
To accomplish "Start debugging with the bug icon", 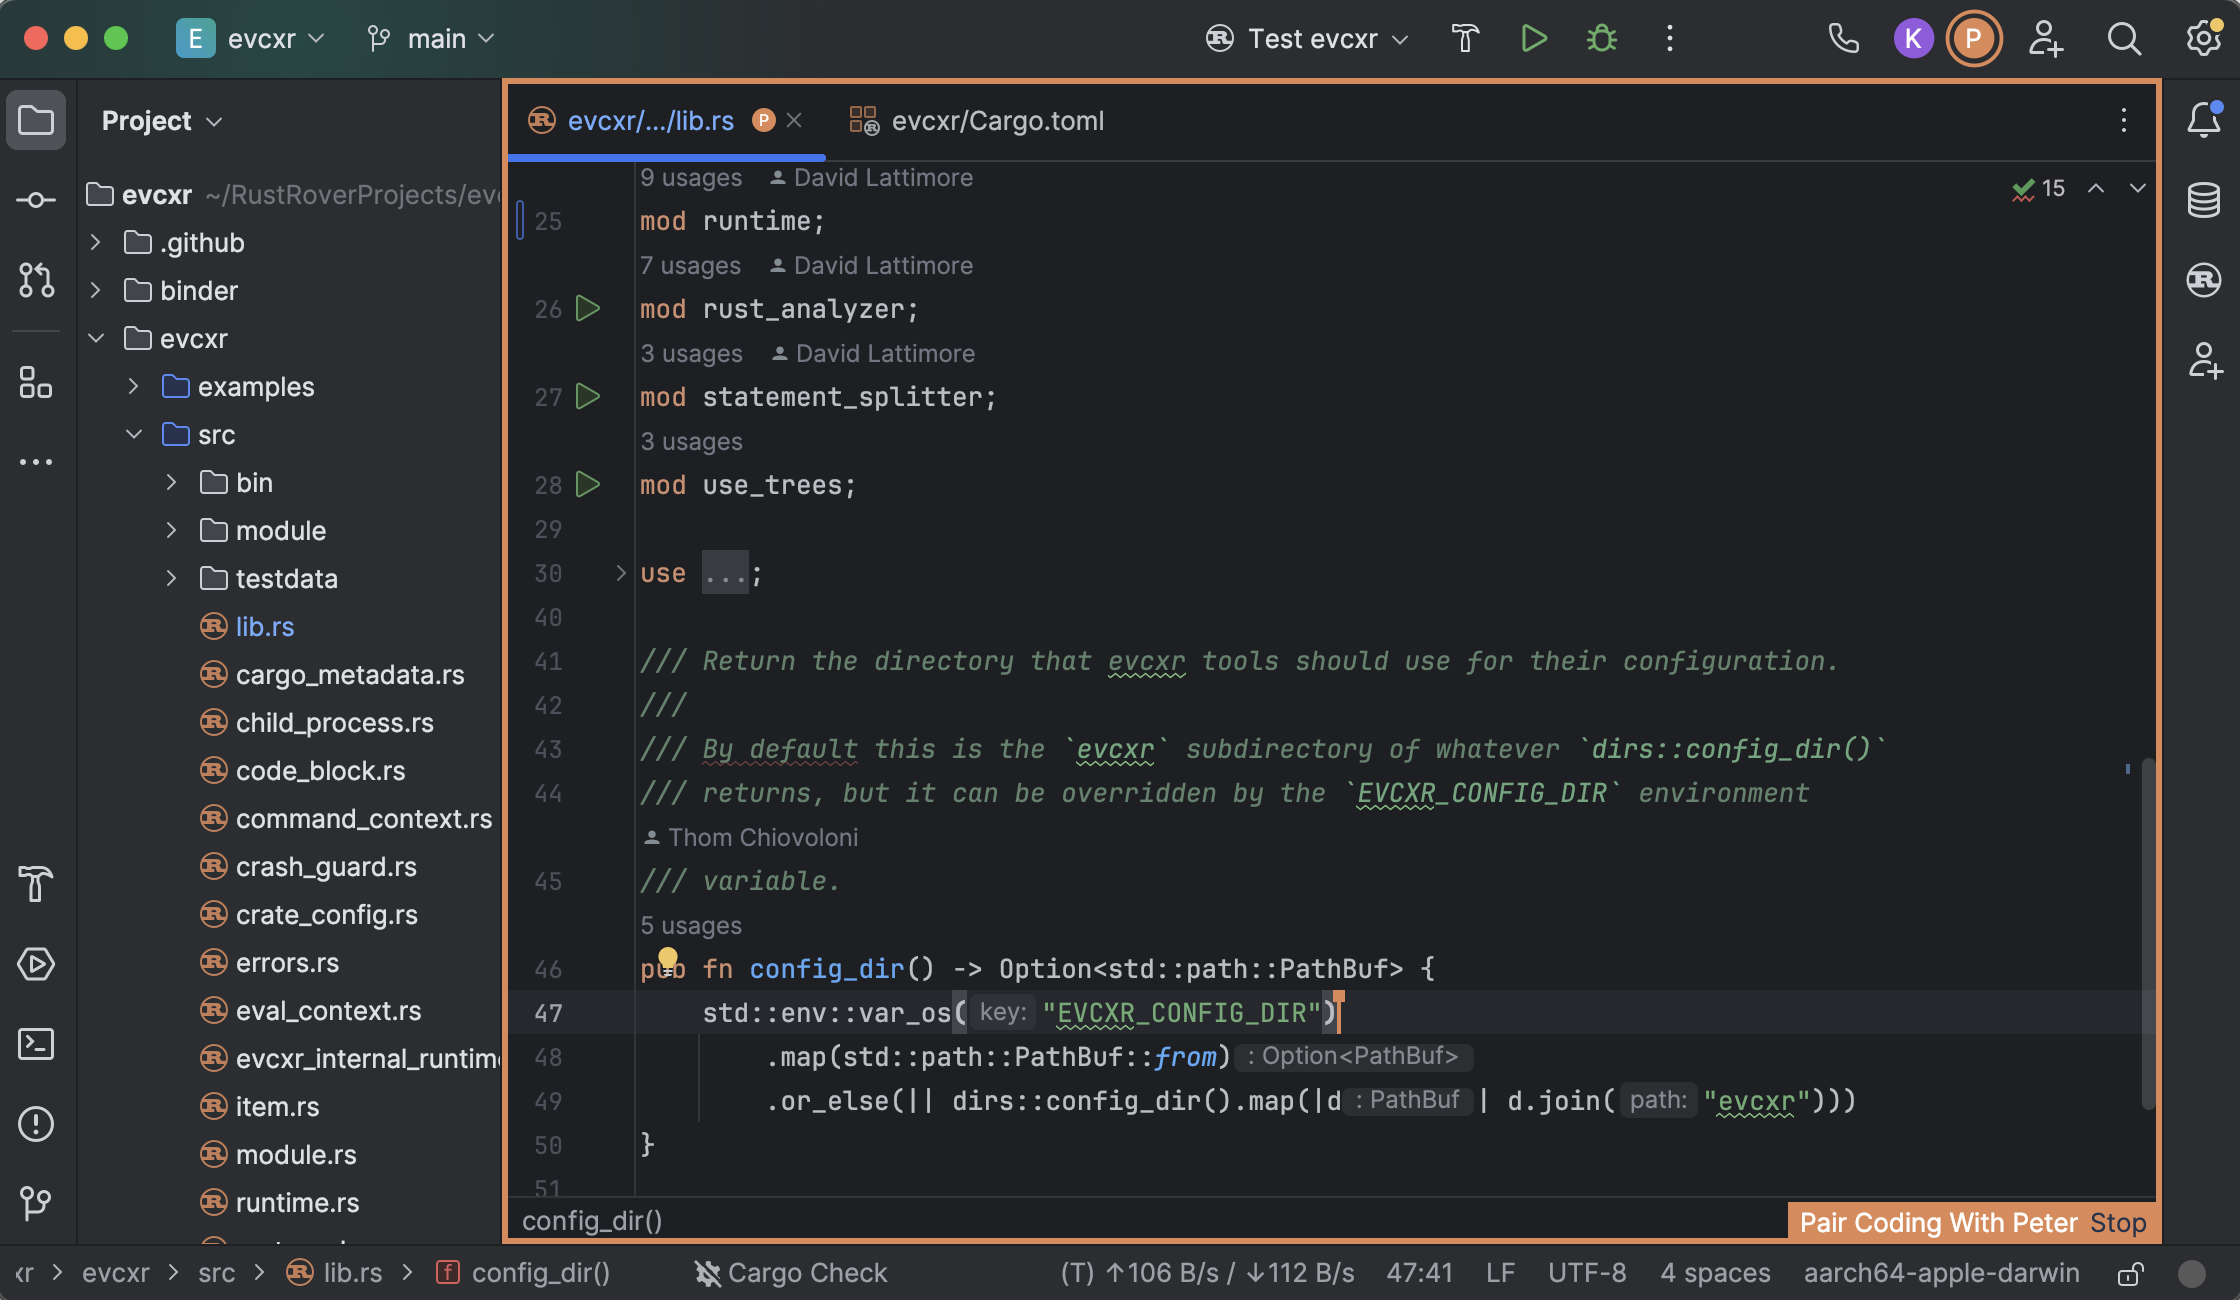I will tap(1601, 39).
